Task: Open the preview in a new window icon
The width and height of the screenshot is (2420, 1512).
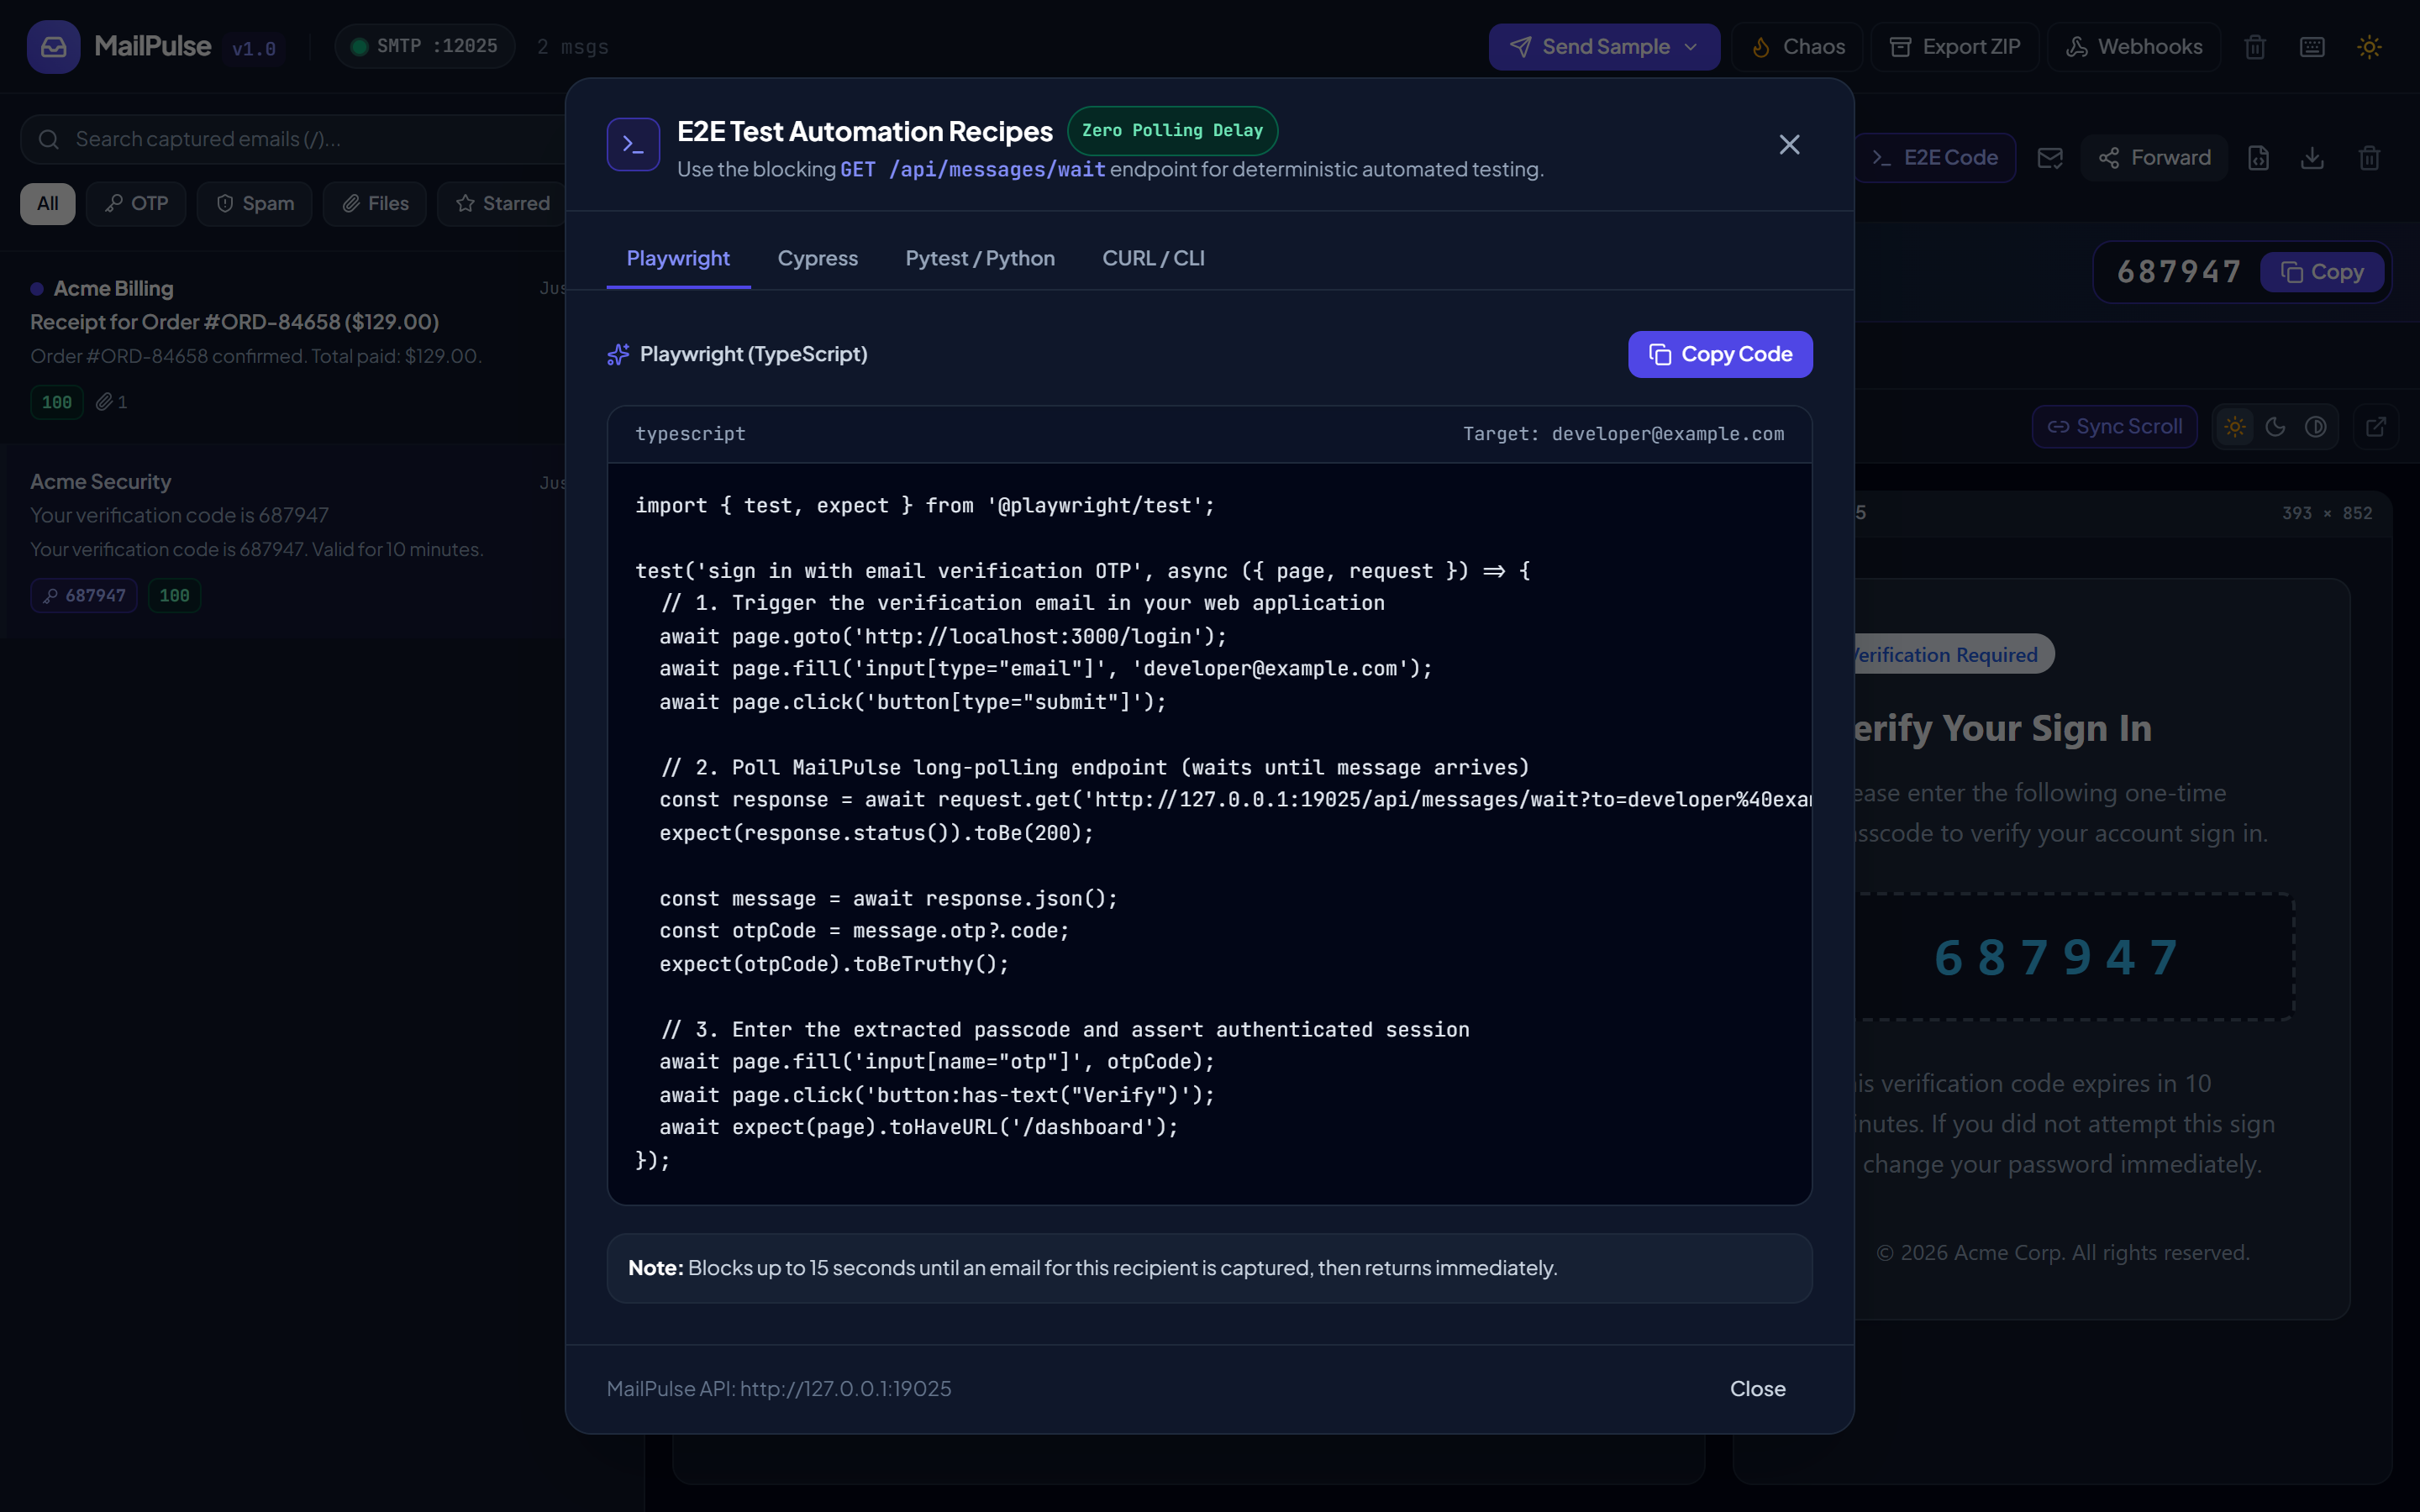Action: point(2376,427)
